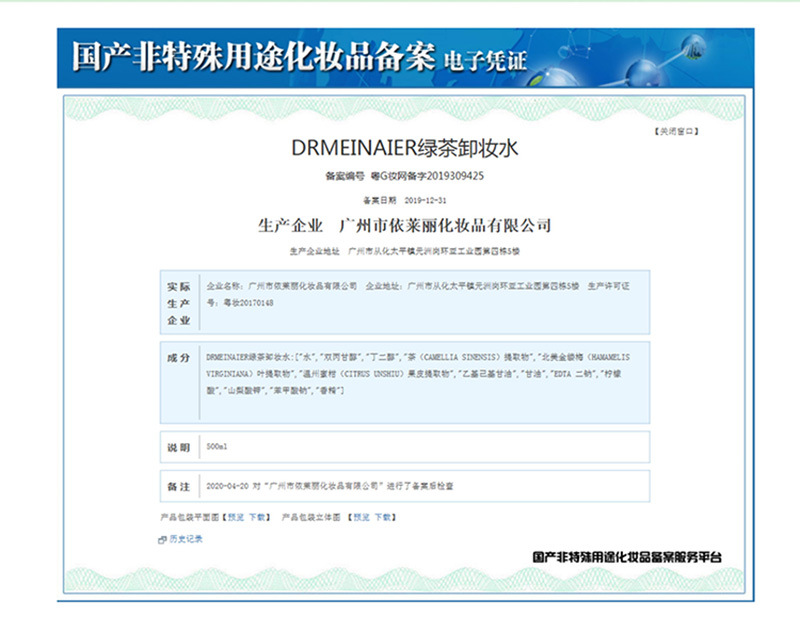Click the 2020-04-20 remark text
This screenshot has height=632, width=800.
click(330, 486)
